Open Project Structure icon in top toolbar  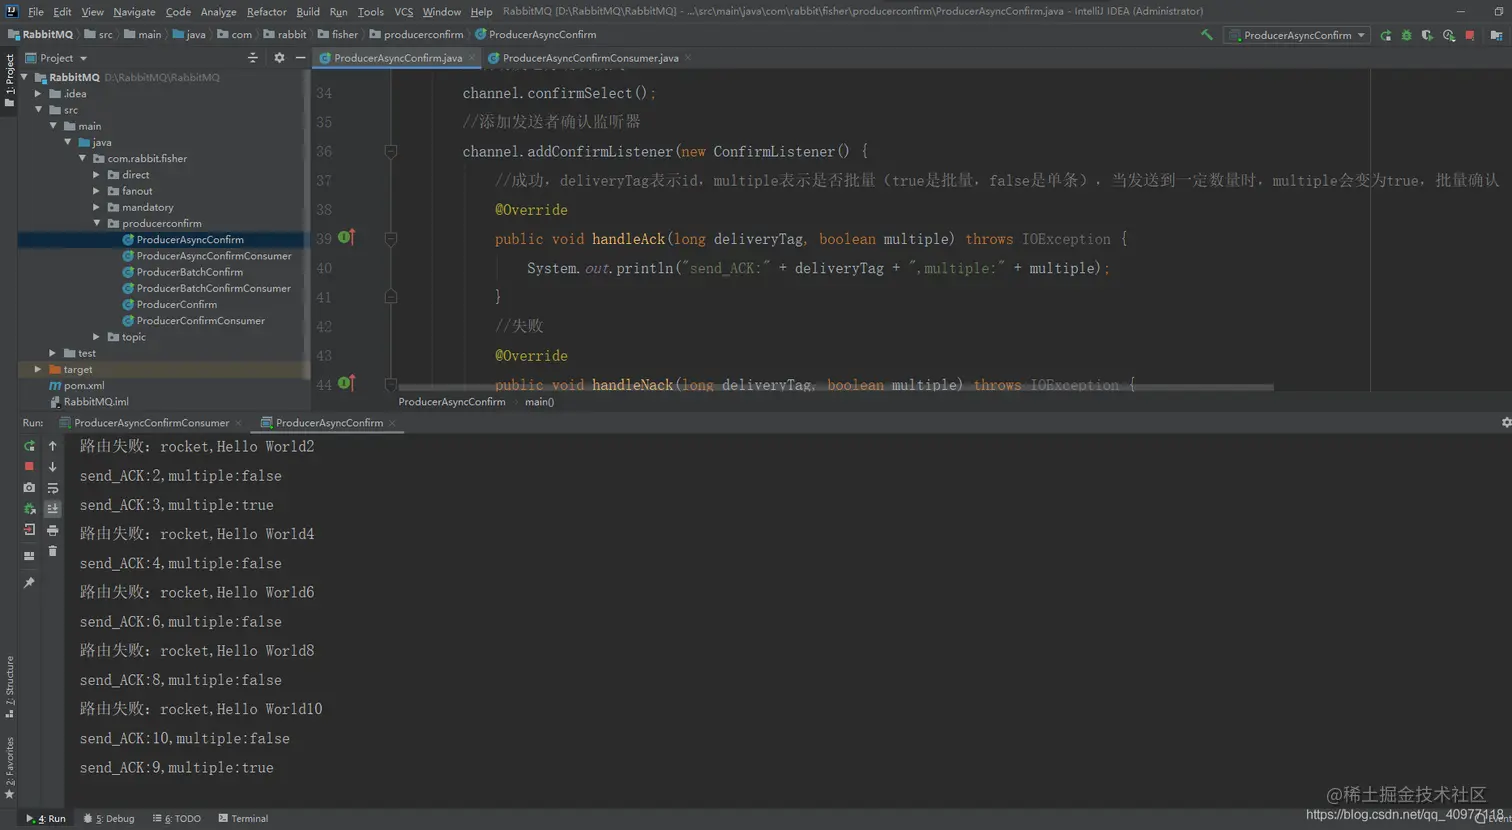pos(1496,35)
